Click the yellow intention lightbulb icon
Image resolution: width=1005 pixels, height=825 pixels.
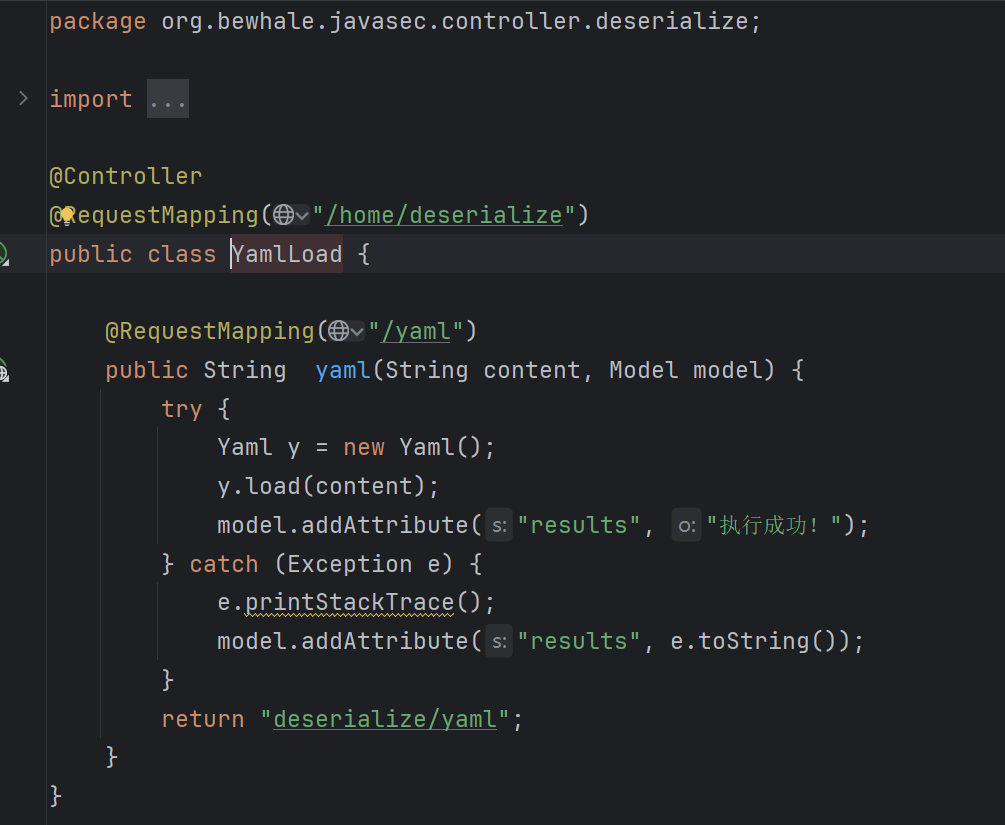coord(67,216)
